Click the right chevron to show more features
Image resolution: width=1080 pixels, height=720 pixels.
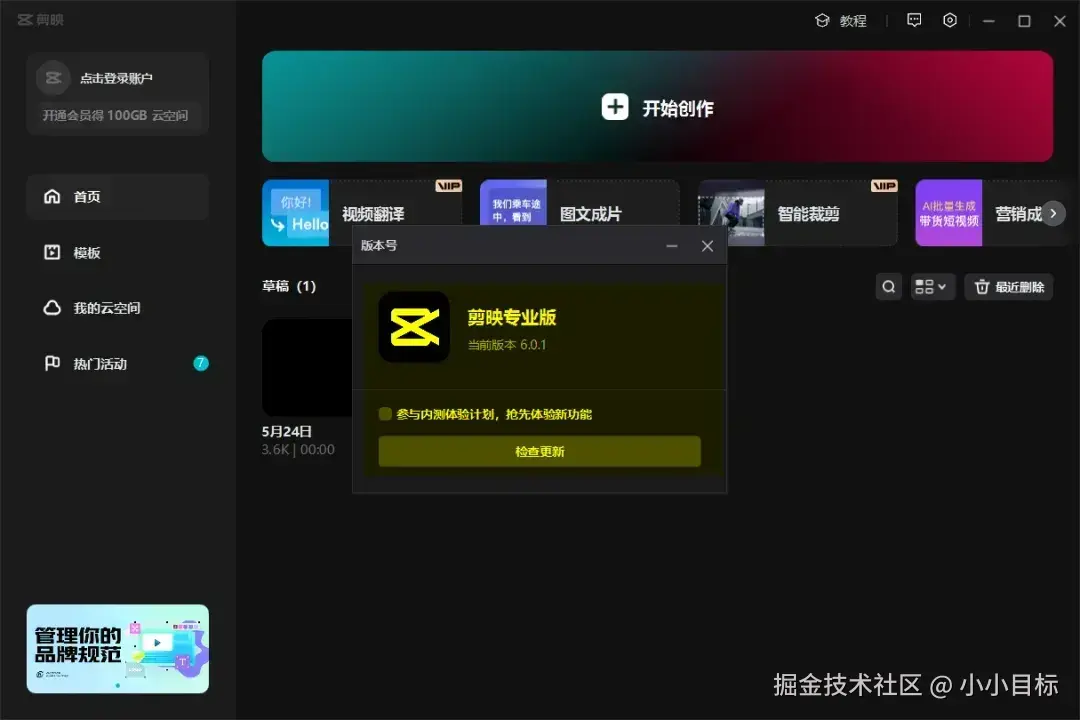pos(1053,214)
